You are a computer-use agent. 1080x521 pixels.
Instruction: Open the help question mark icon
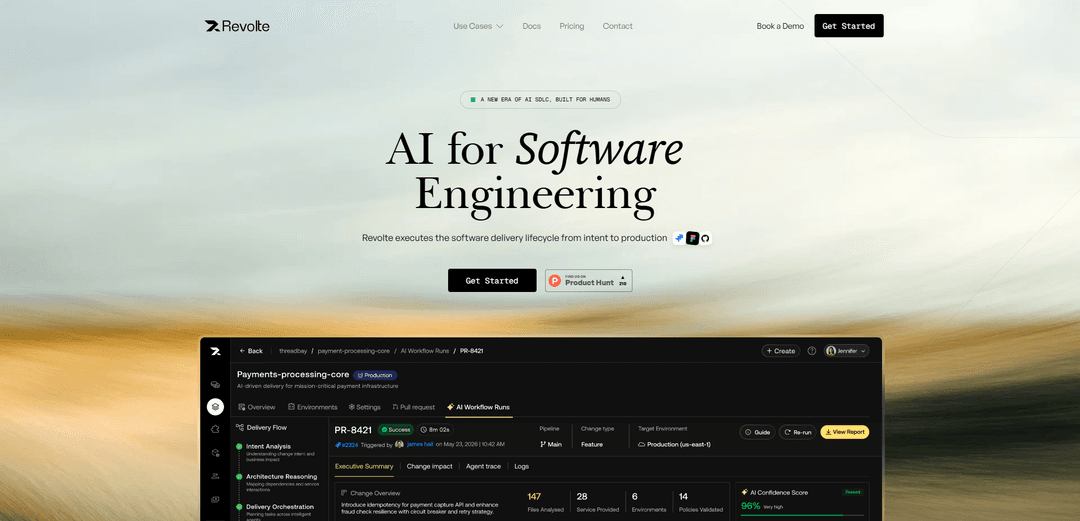click(811, 351)
